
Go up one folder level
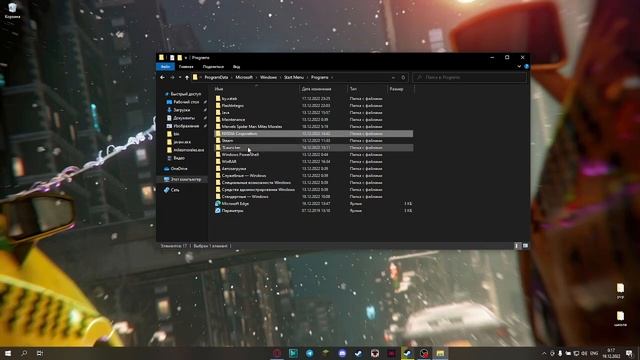187,77
